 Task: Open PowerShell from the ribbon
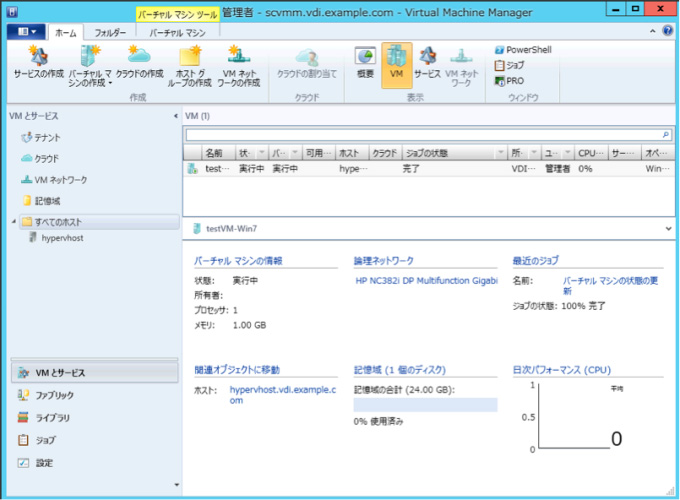[523, 49]
